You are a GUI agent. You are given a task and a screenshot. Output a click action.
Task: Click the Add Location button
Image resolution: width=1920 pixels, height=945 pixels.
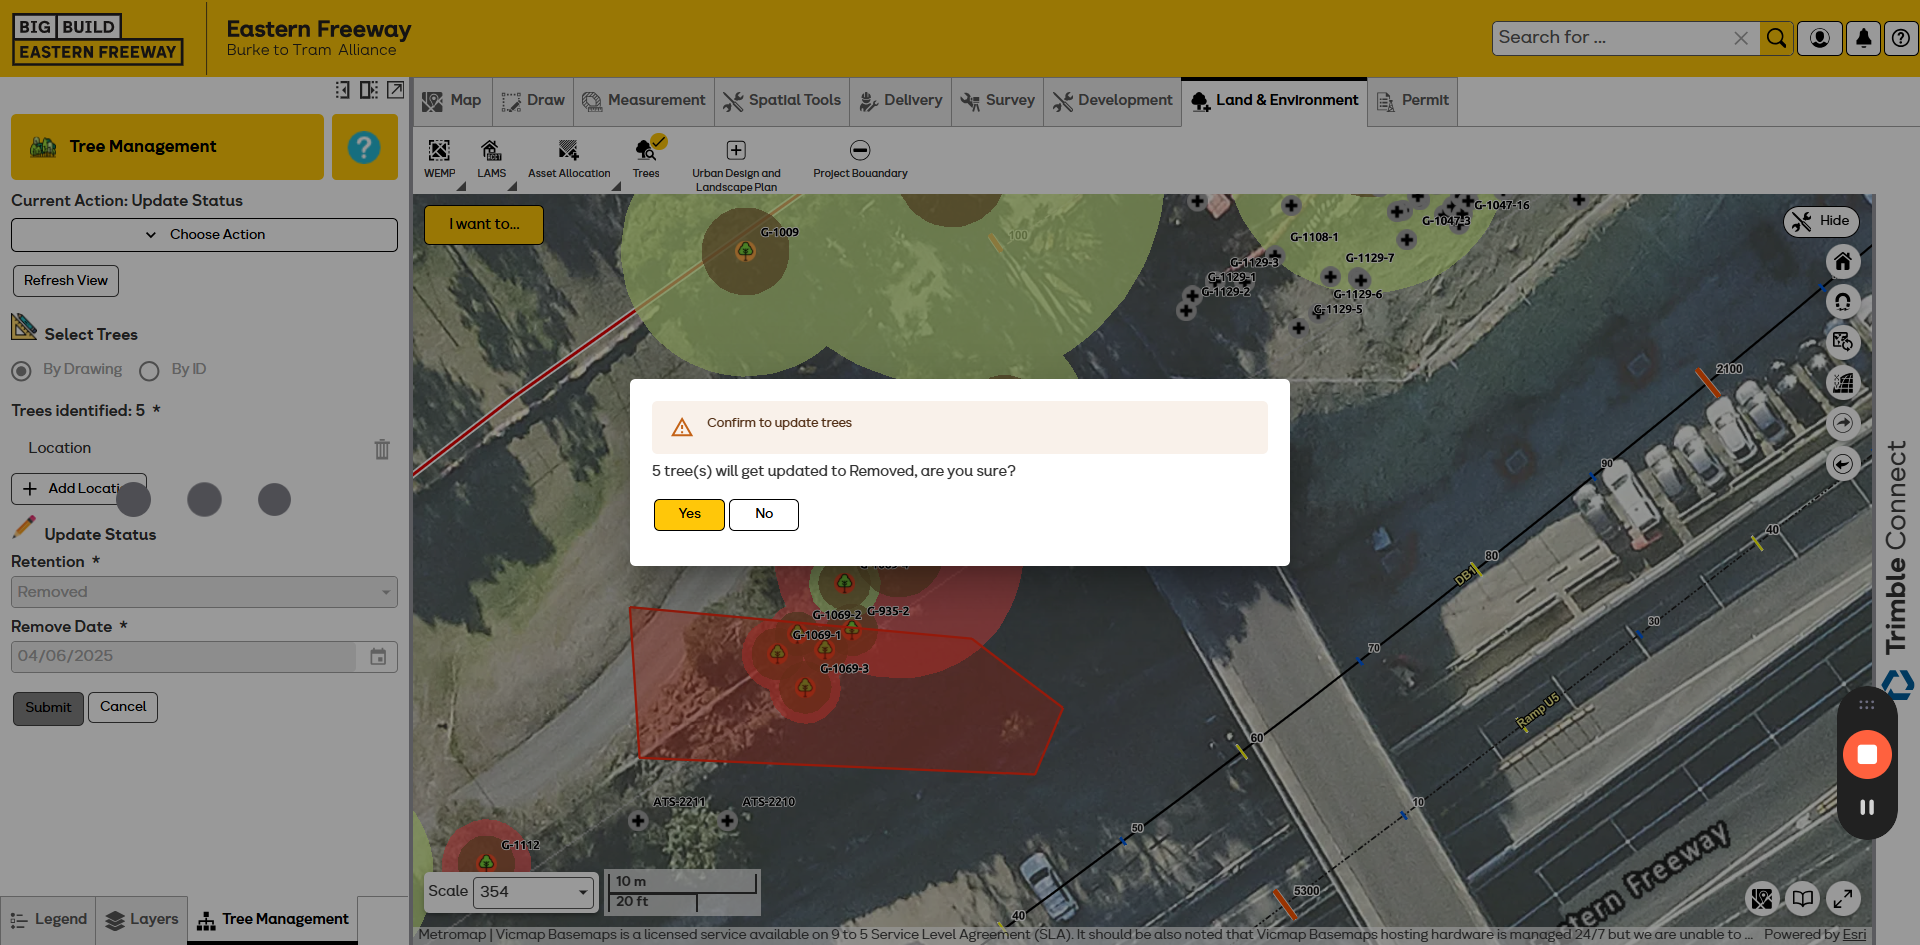pyautogui.click(x=79, y=489)
